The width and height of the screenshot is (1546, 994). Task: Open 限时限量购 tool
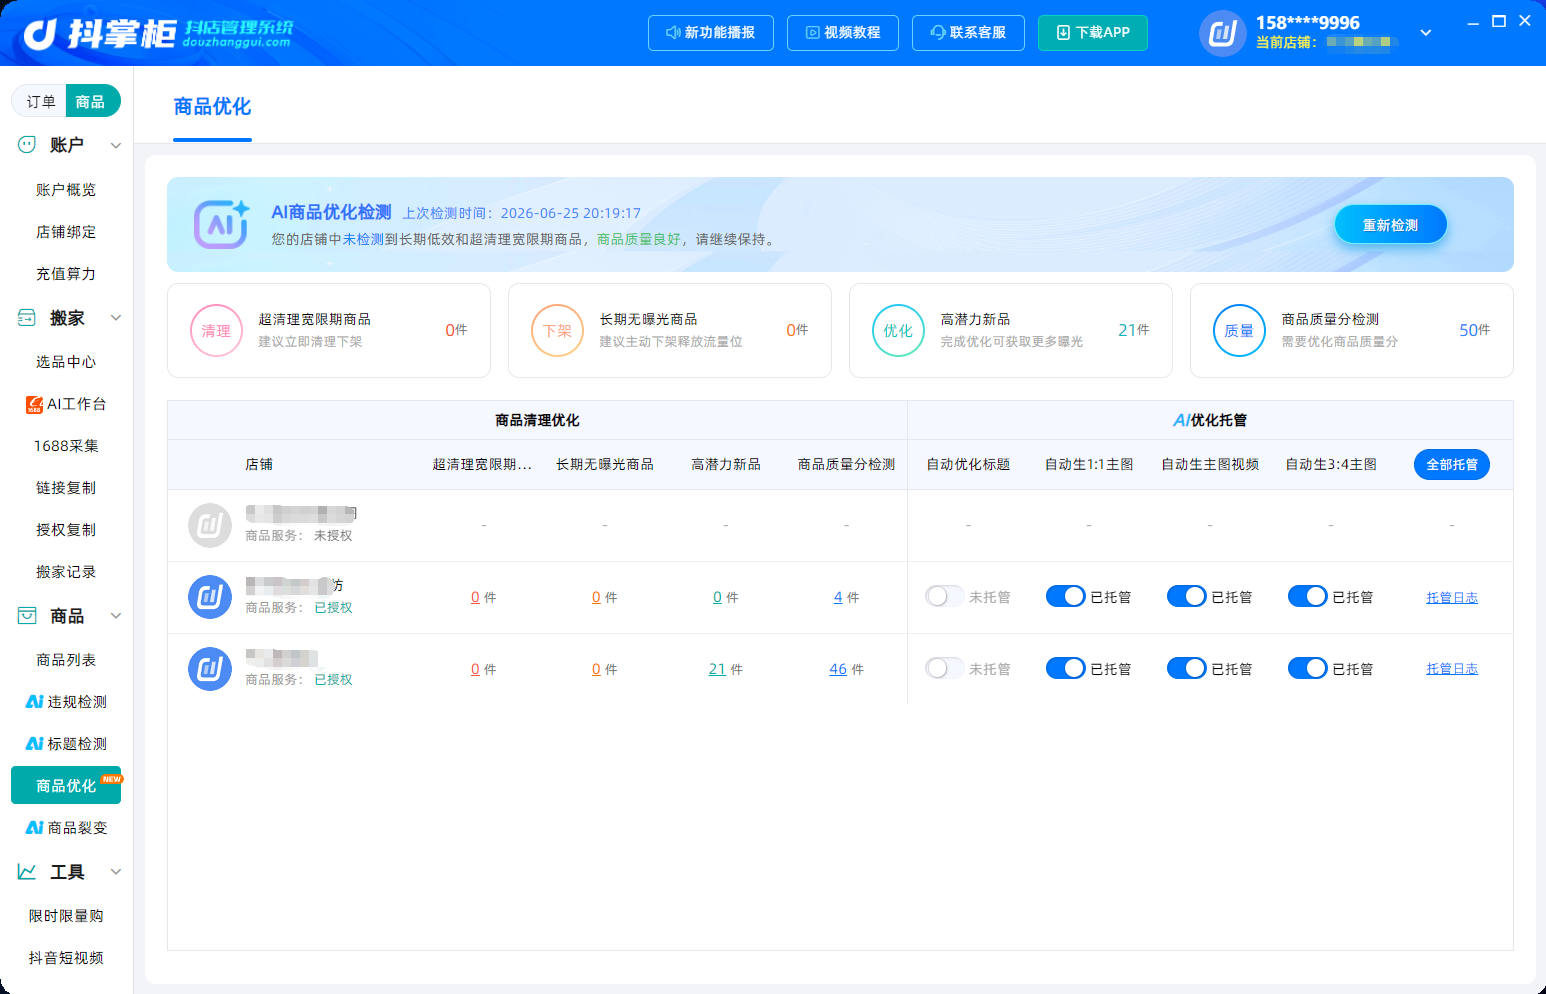[66, 916]
